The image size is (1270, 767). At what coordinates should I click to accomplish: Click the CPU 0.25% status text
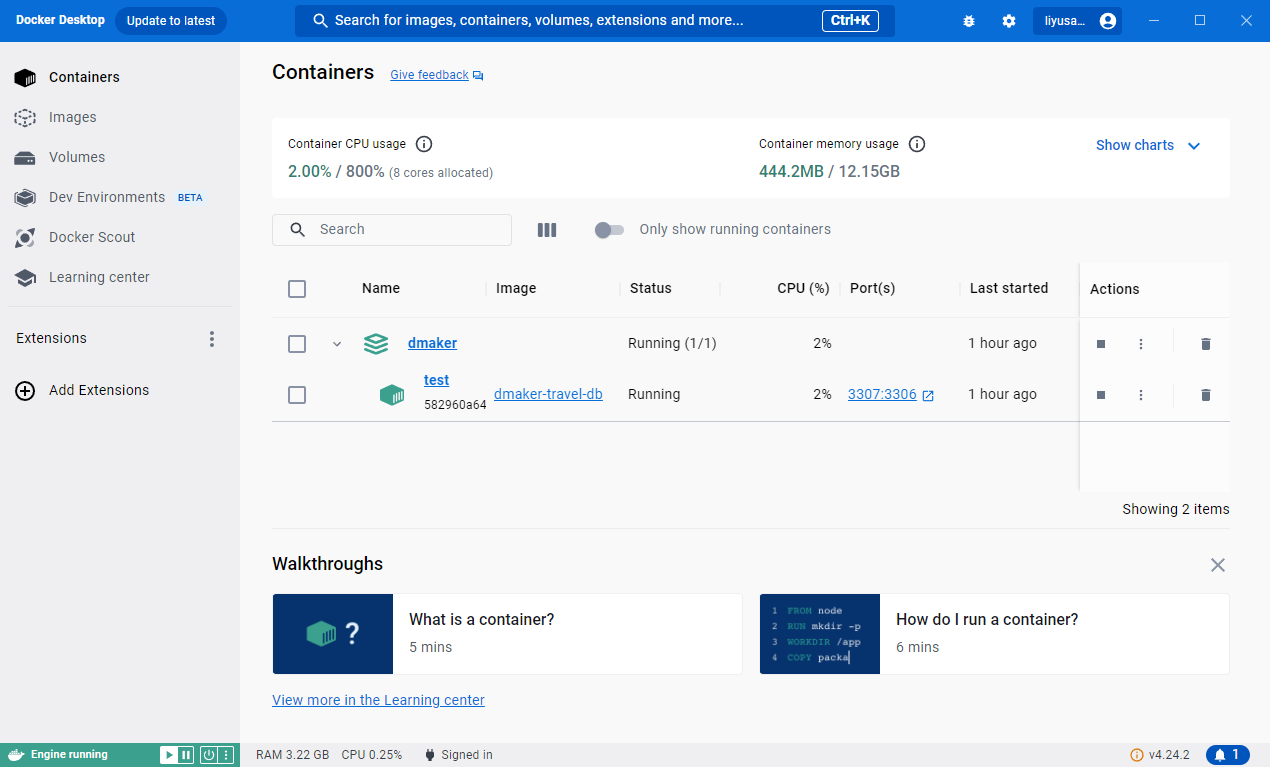coord(372,755)
